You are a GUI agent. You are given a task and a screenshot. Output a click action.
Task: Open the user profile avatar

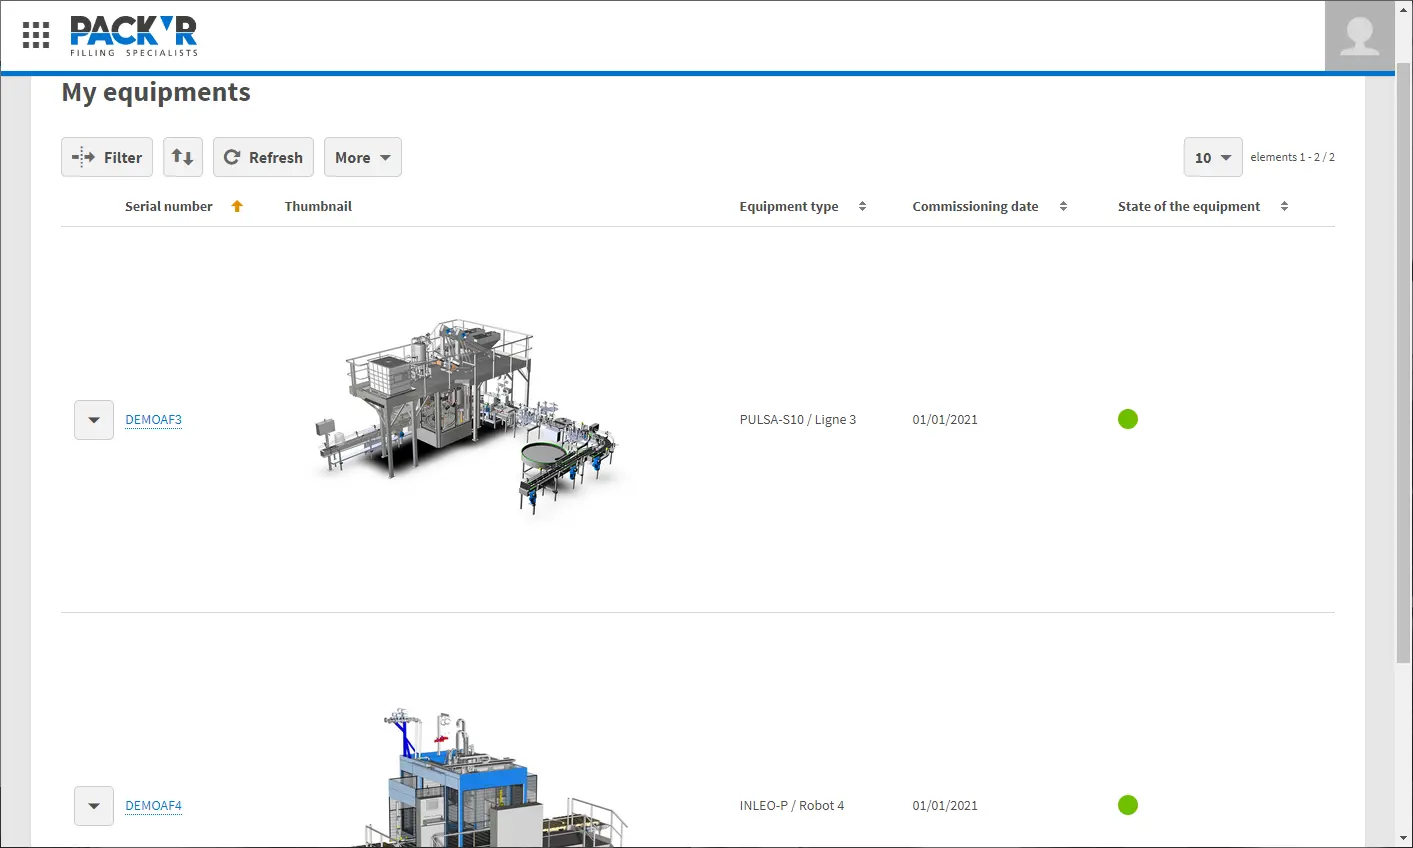[x=1359, y=36]
